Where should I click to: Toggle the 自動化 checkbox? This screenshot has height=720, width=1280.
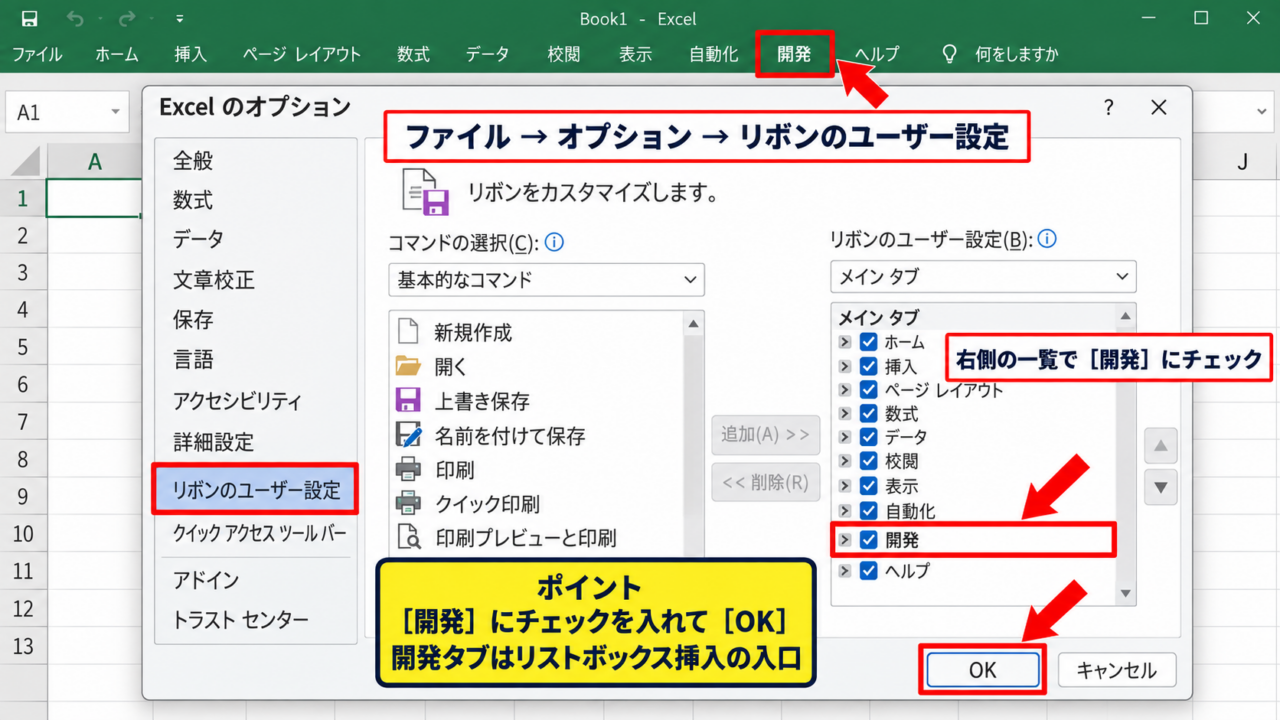point(868,511)
